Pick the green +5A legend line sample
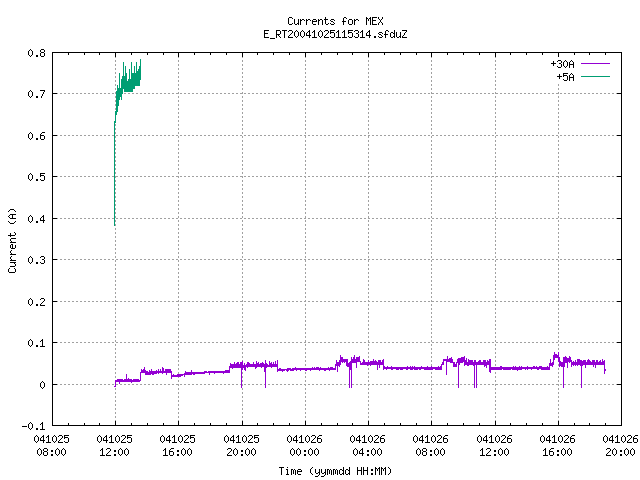 click(595, 76)
